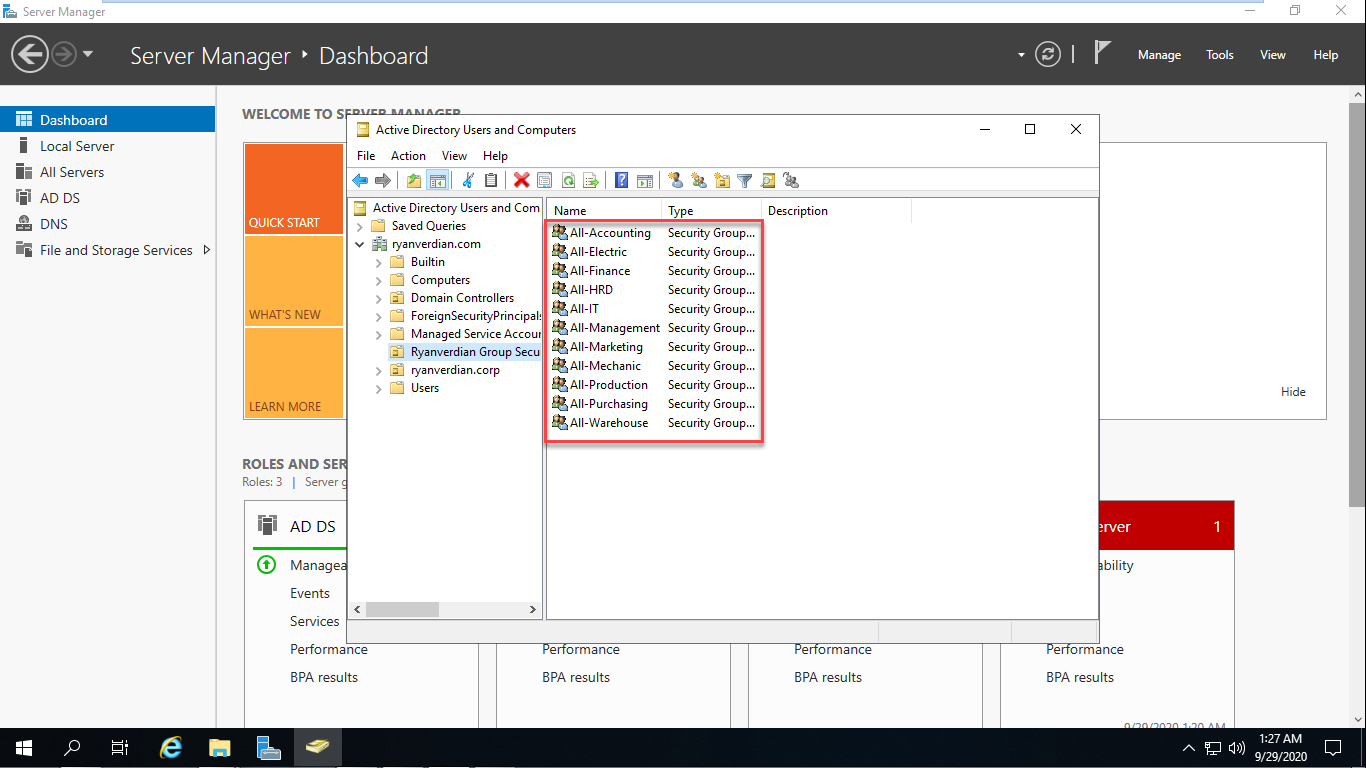
Task: Sort by the Name column header
Action: tap(604, 211)
